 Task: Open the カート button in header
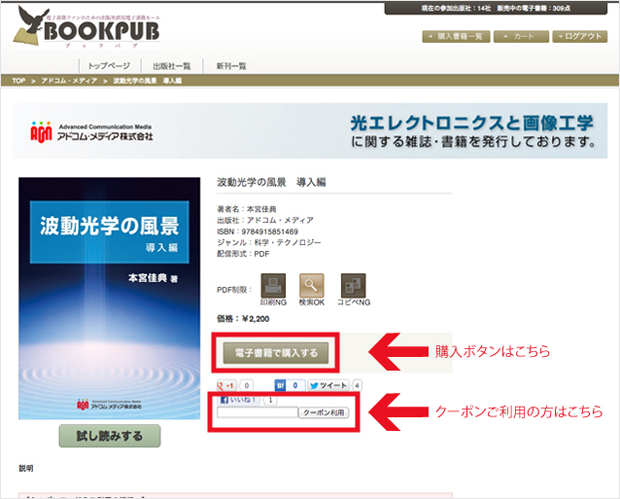point(523,36)
